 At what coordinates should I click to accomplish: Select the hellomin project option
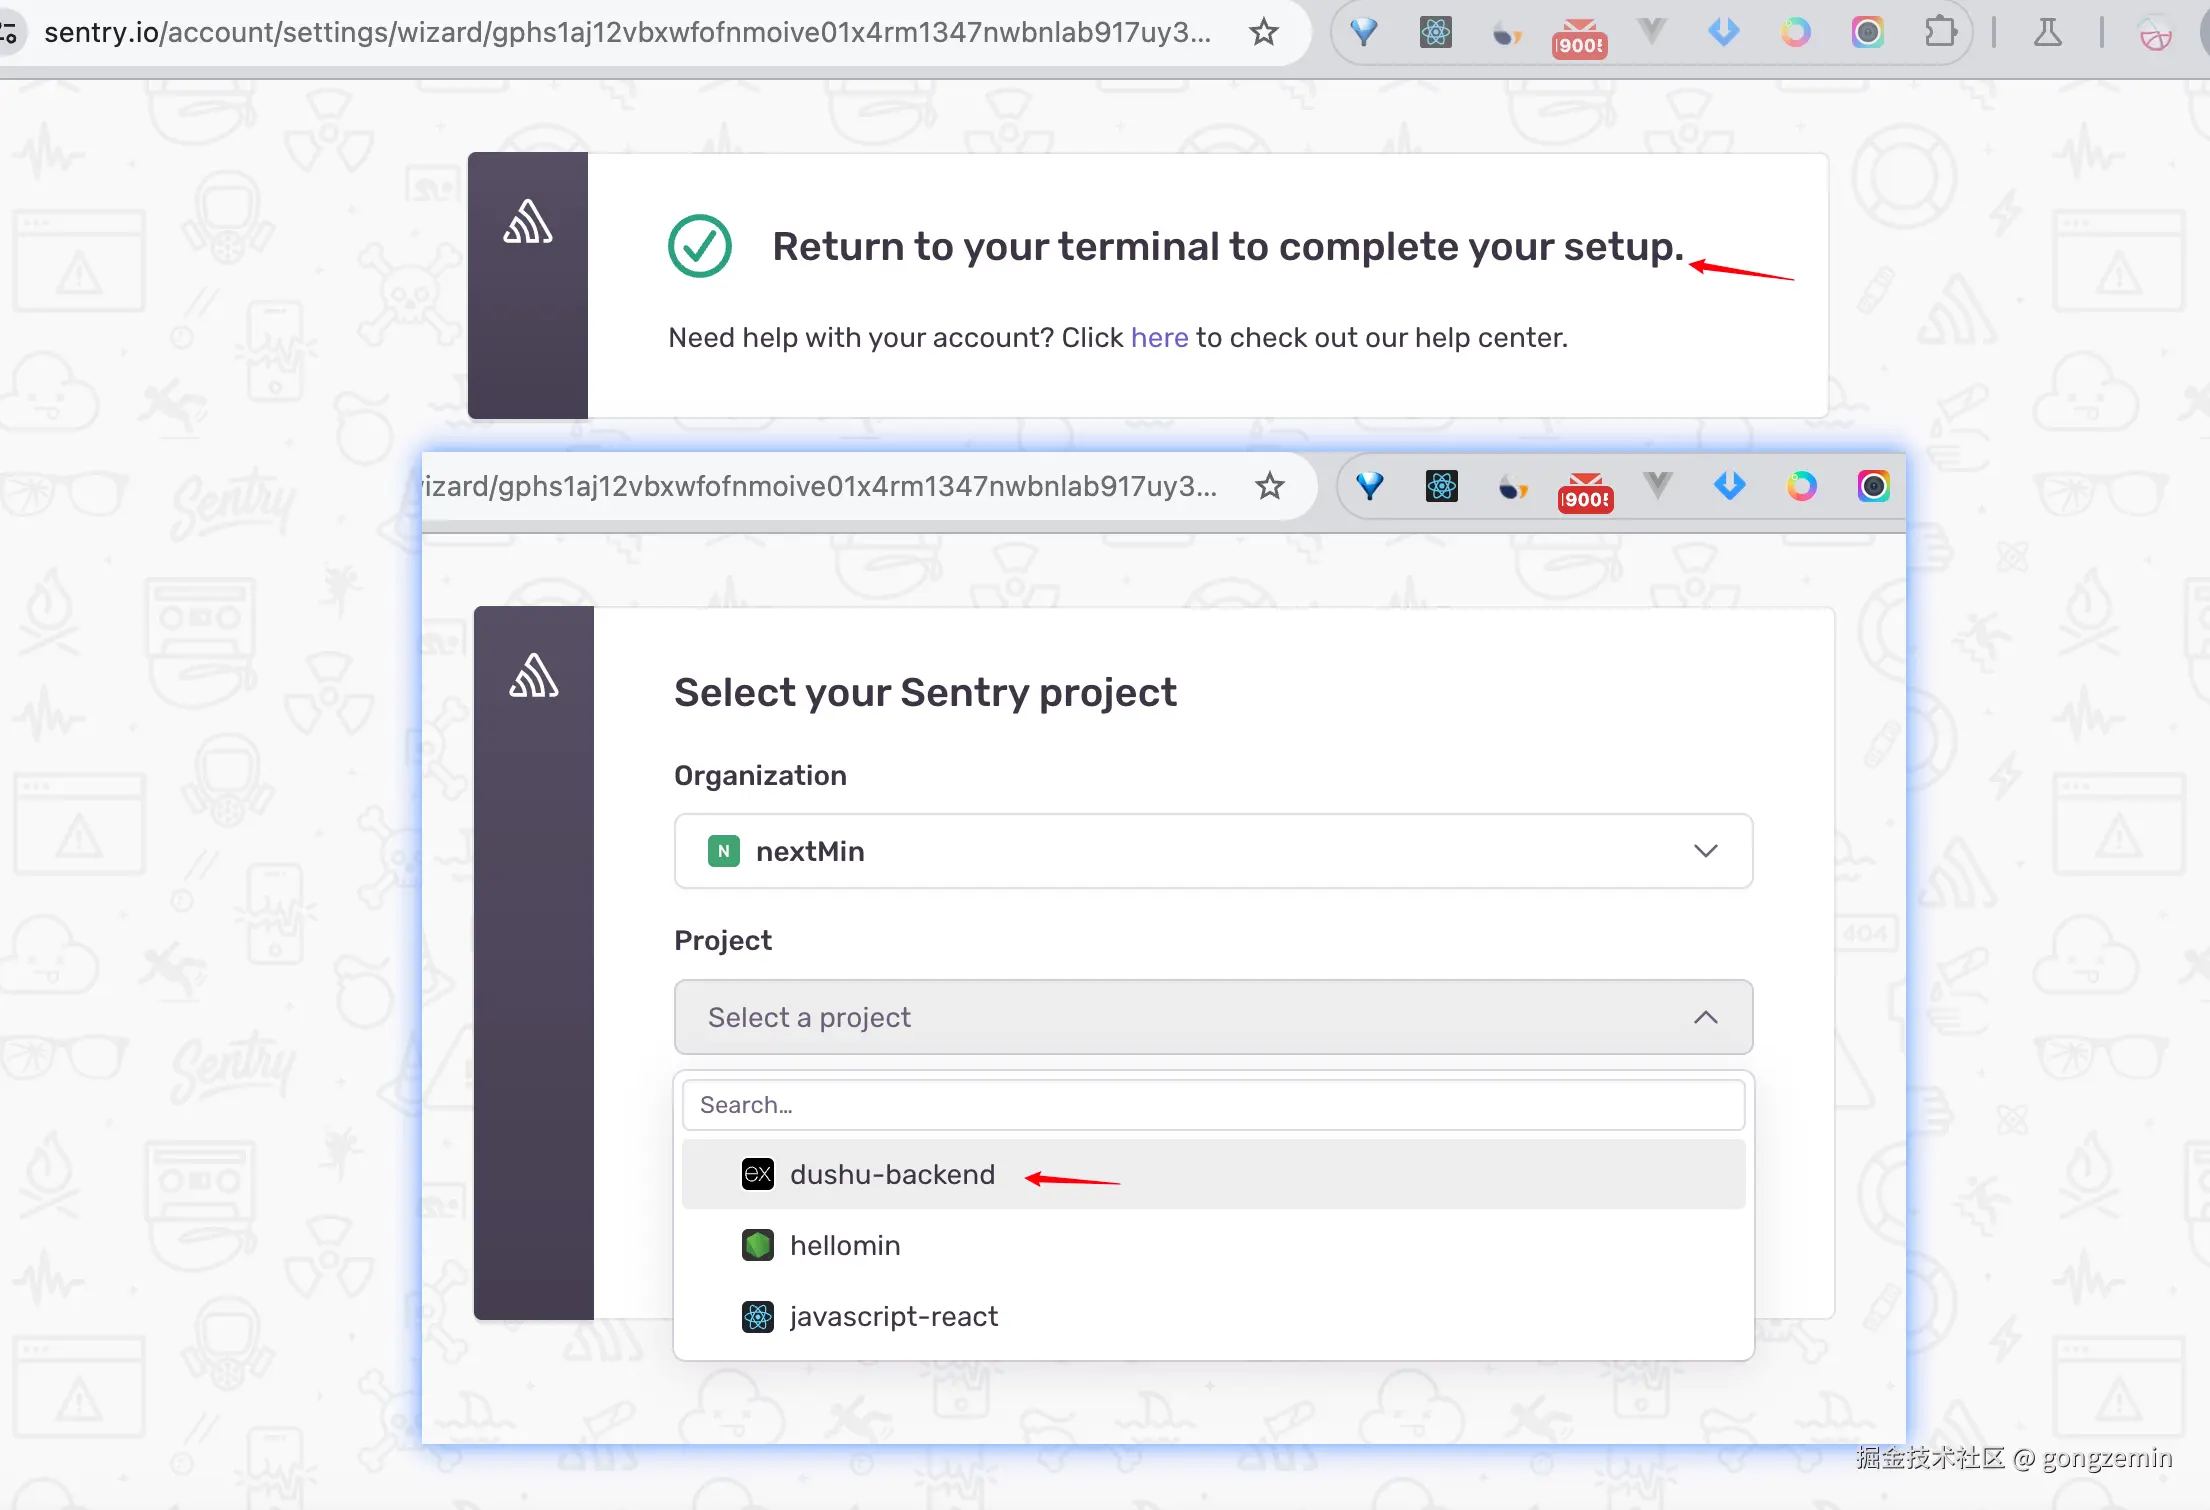[x=845, y=1245]
